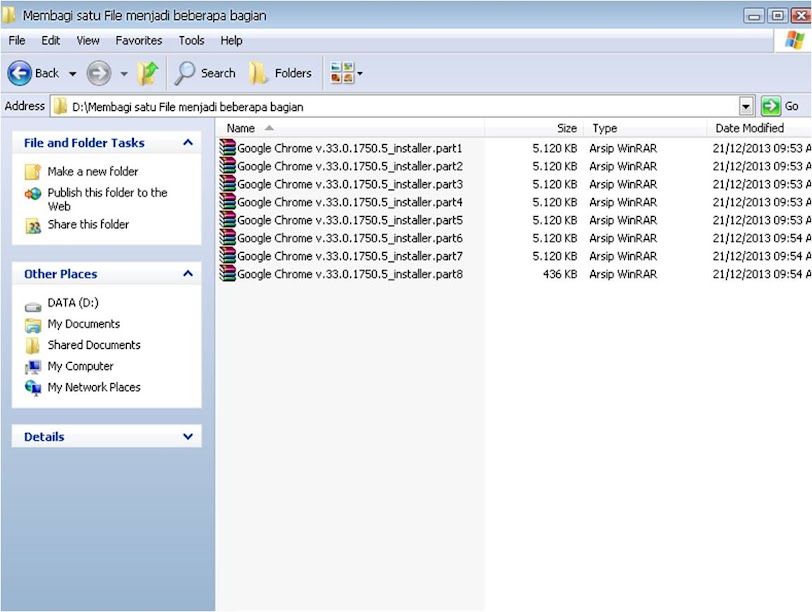Select file name ending installer.part3
812x612 pixels.
click(x=350, y=184)
